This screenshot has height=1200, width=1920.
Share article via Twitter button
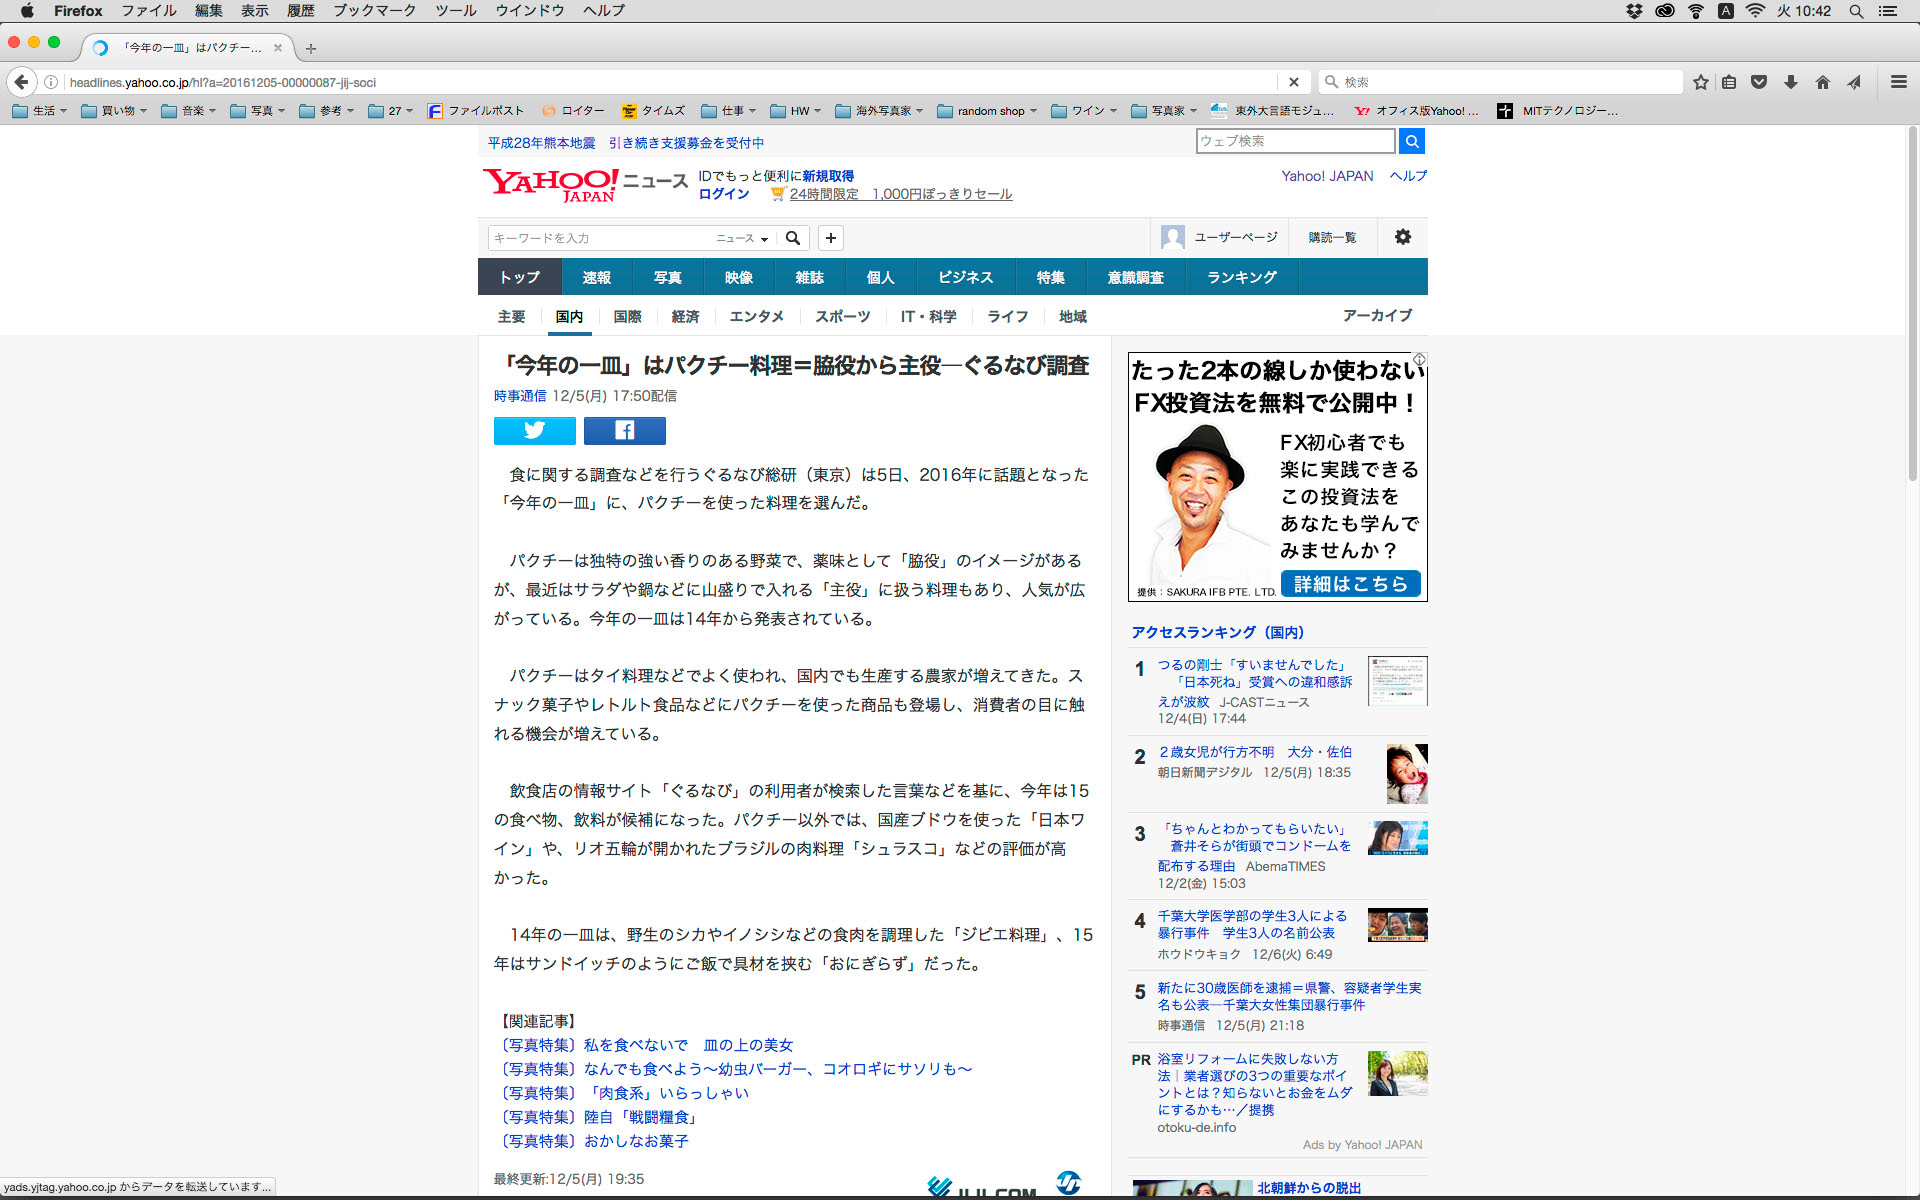(534, 430)
